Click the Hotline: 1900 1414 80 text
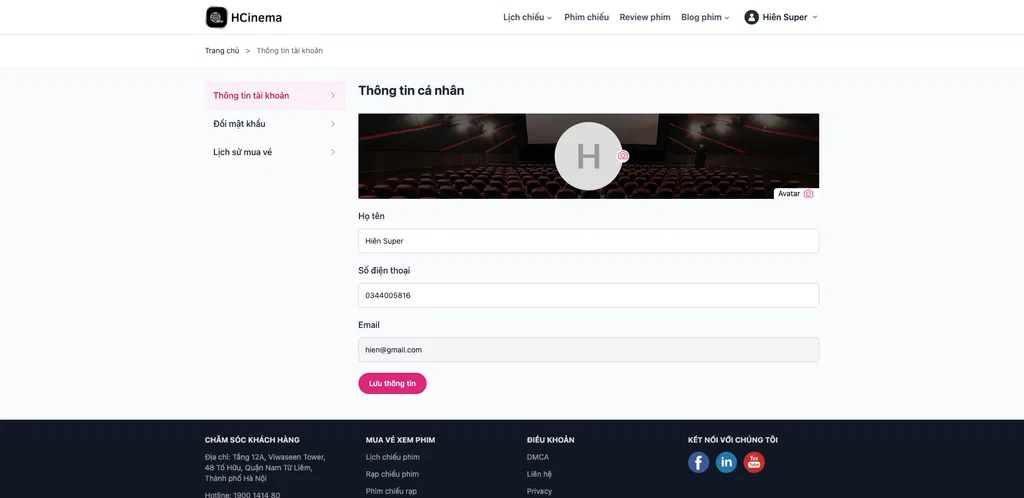 pyautogui.click(x=242, y=495)
